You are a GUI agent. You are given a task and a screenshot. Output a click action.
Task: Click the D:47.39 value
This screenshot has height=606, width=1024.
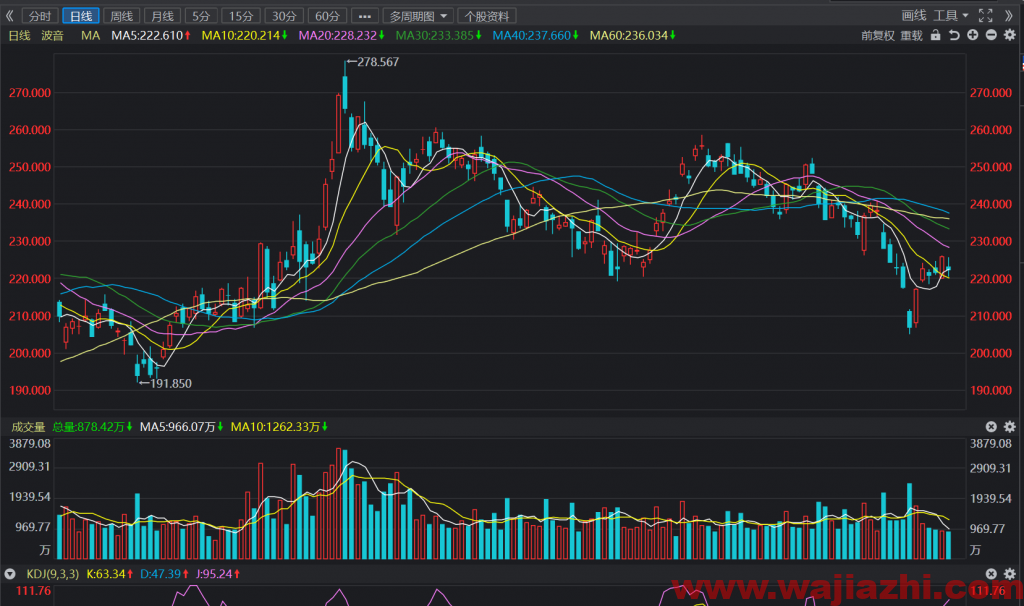(x=165, y=574)
